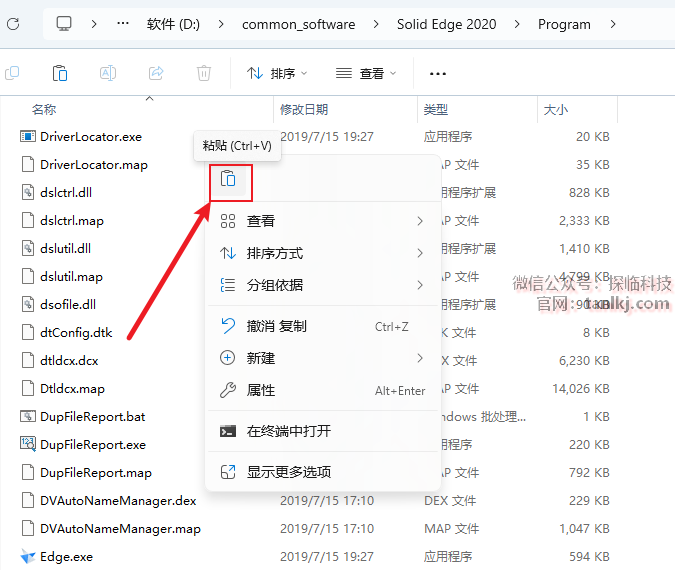Expand chevron after the This PC icon
Viewport: 675px width, 578px height.
pyautogui.click(x=93, y=24)
